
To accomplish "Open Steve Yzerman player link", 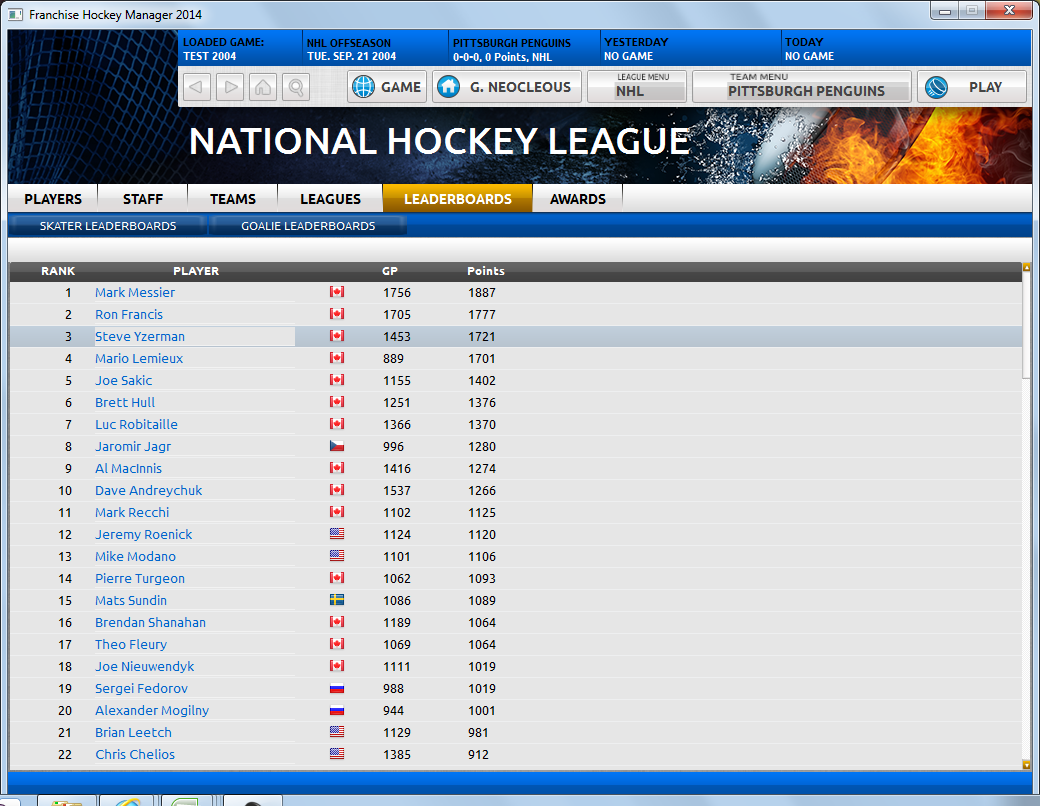I will coord(140,336).
